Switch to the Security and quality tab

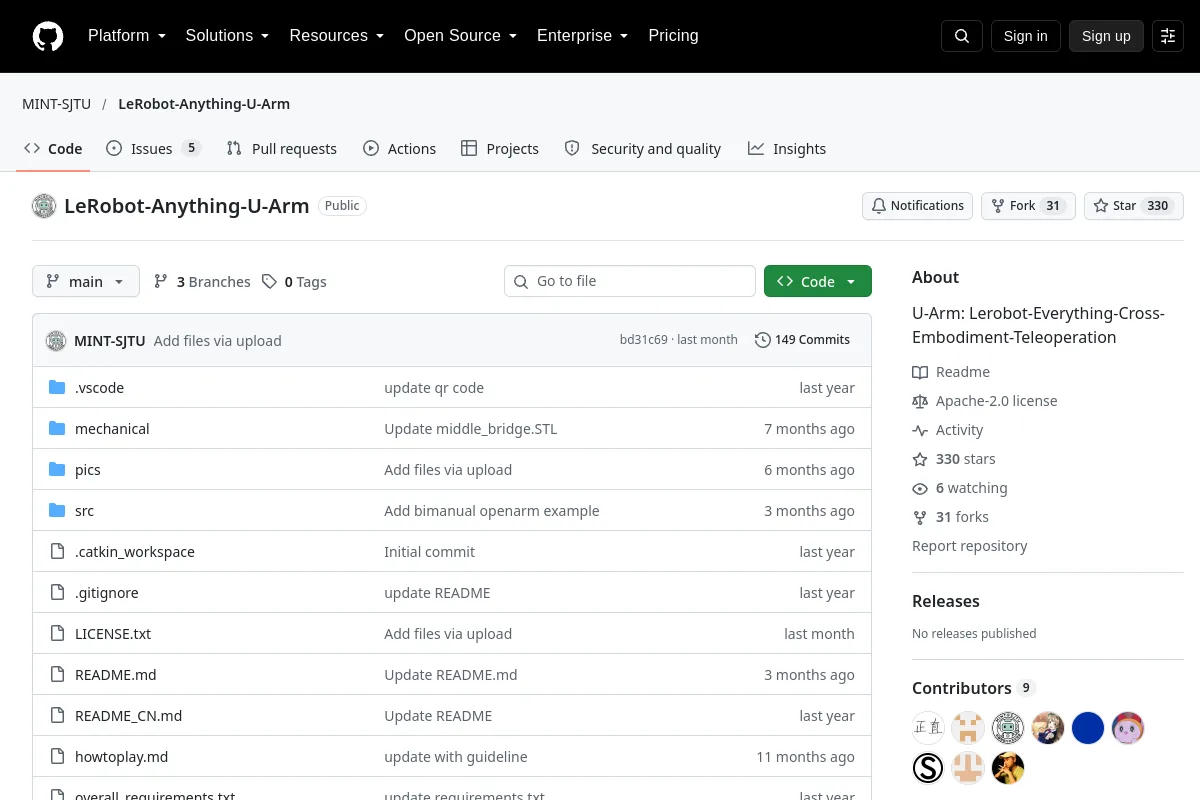point(643,149)
